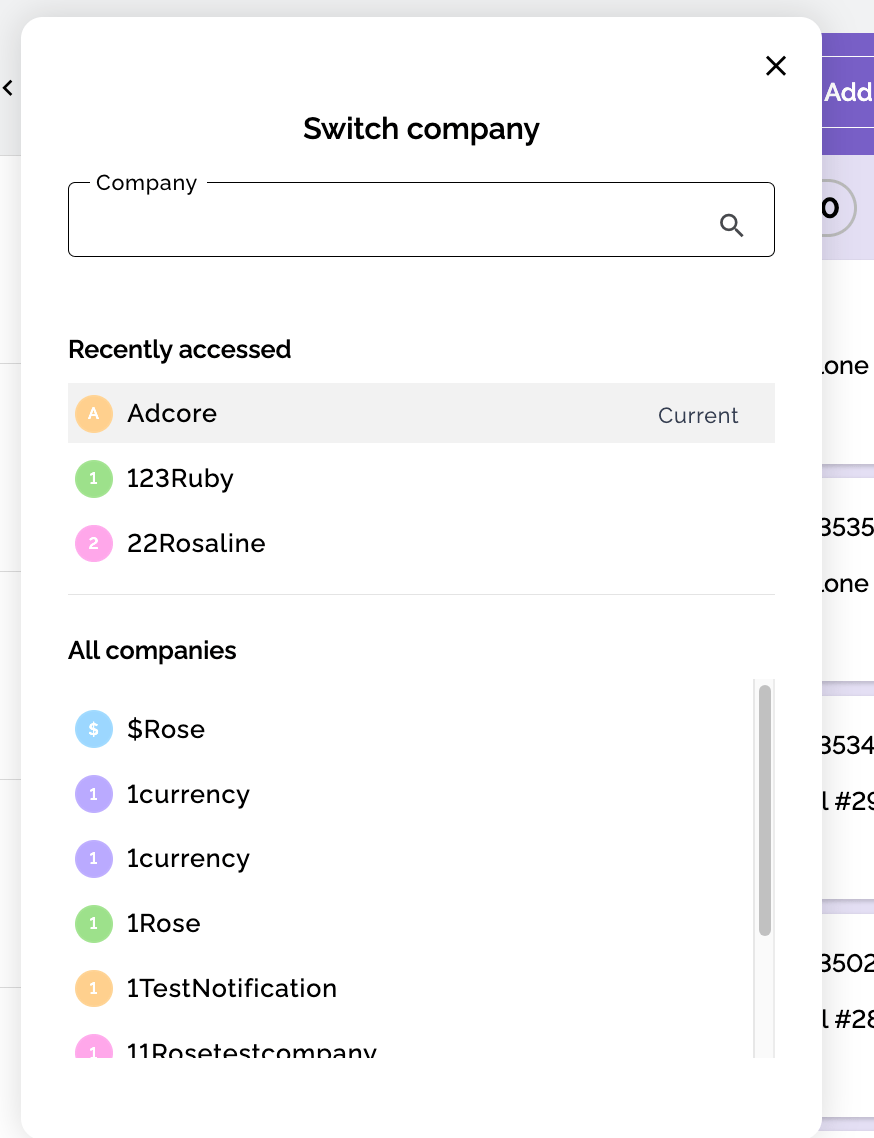Choose the 11Rosetestcompany entry
The image size is (874, 1138).
pyautogui.click(x=252, y=1050)
